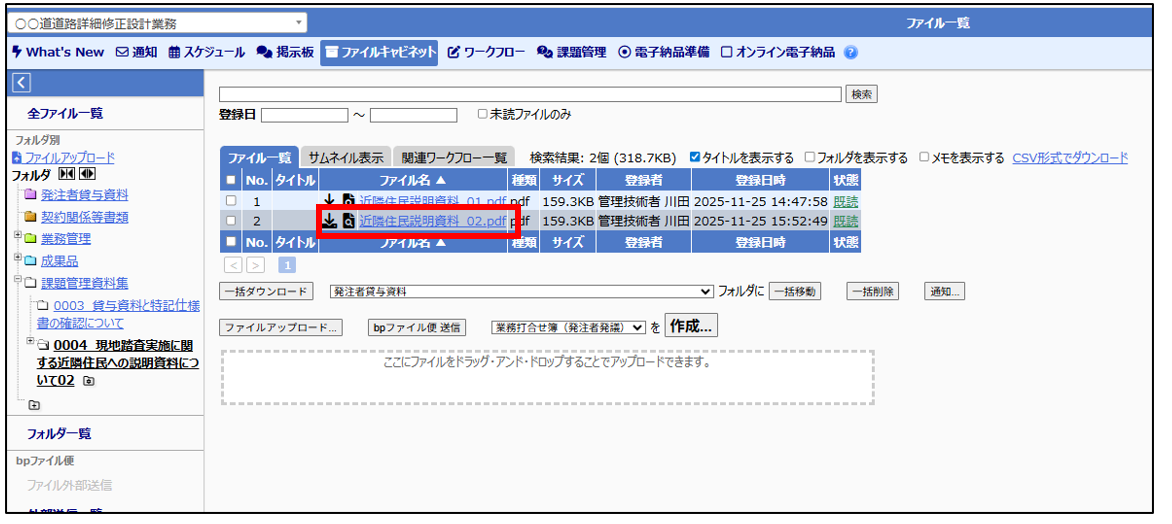The image size is (1172, 524).
Task: Open the help question mark icon
Action: click(x=851, y=52)
